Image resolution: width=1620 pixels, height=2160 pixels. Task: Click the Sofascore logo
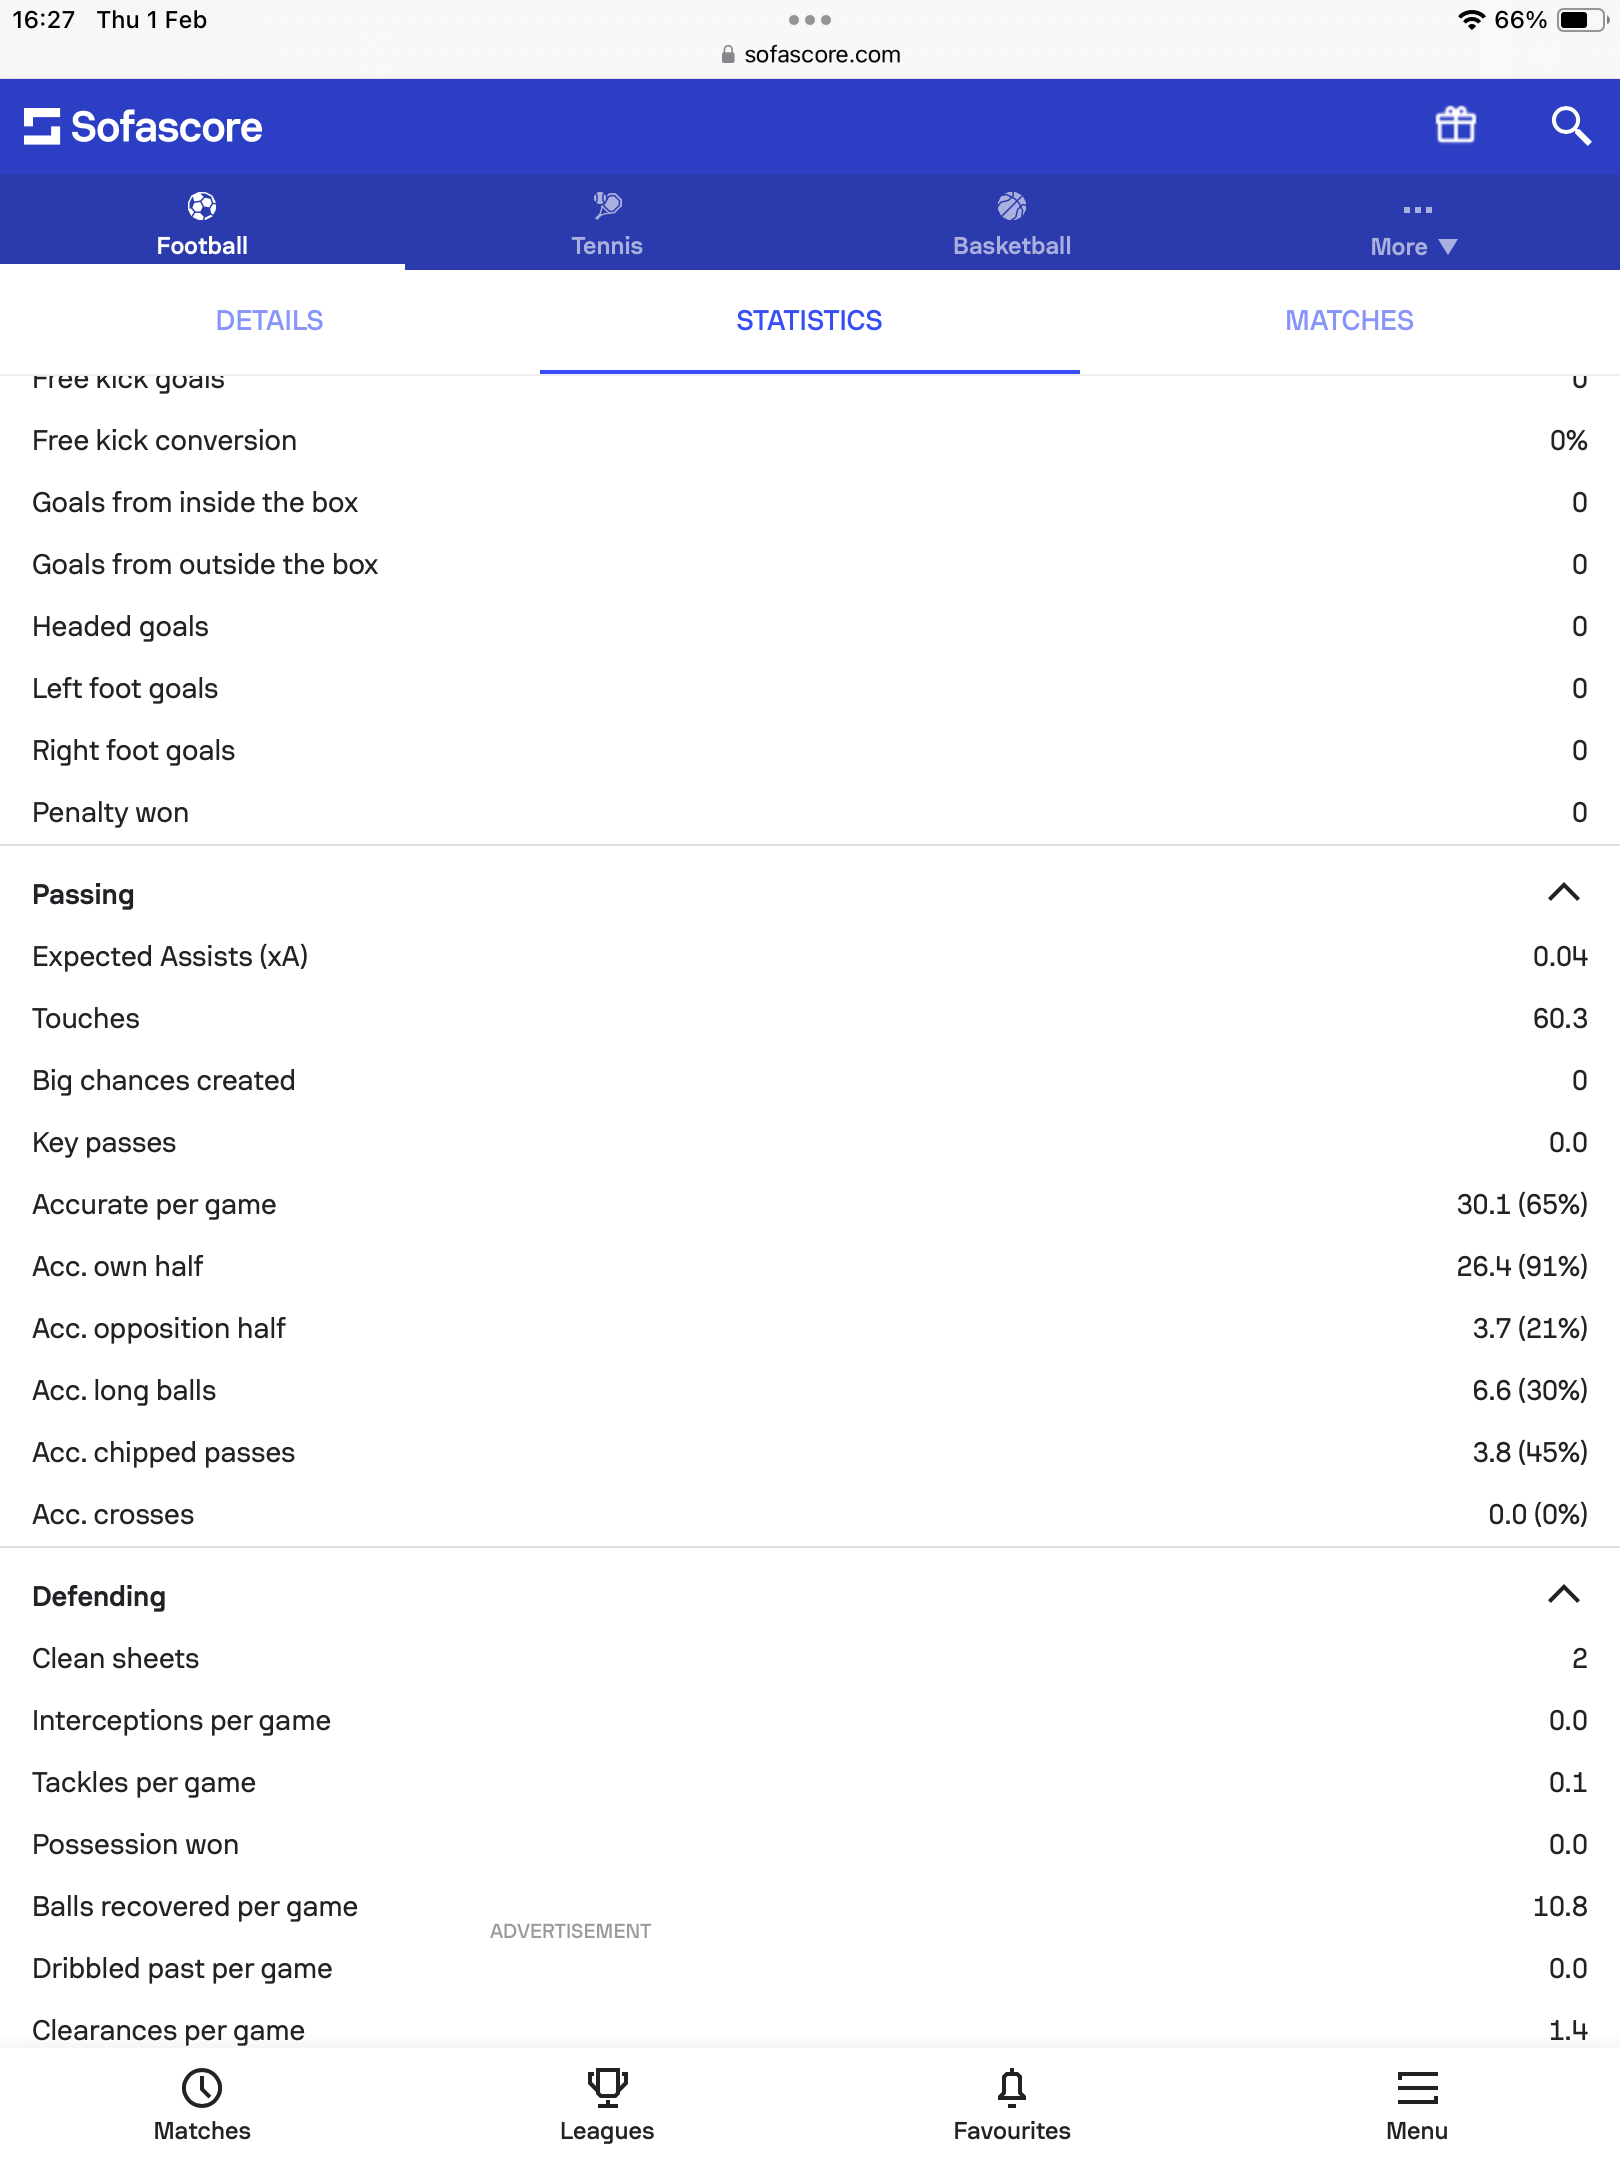(x=143, y=127)
